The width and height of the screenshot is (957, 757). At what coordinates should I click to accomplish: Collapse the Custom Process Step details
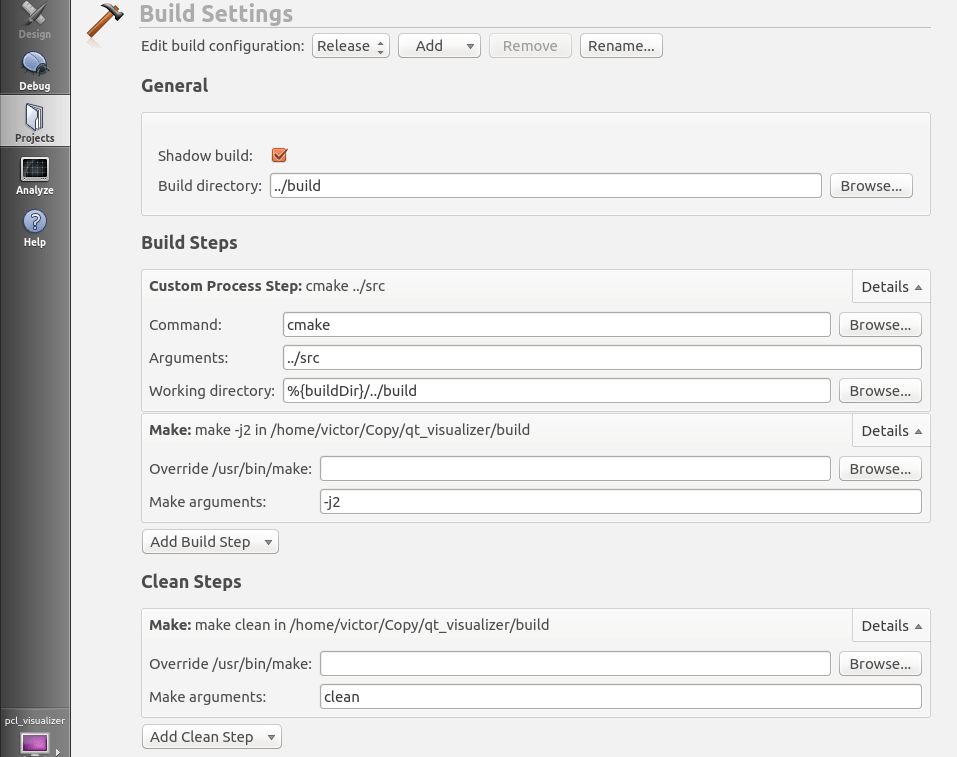point(890,286)
